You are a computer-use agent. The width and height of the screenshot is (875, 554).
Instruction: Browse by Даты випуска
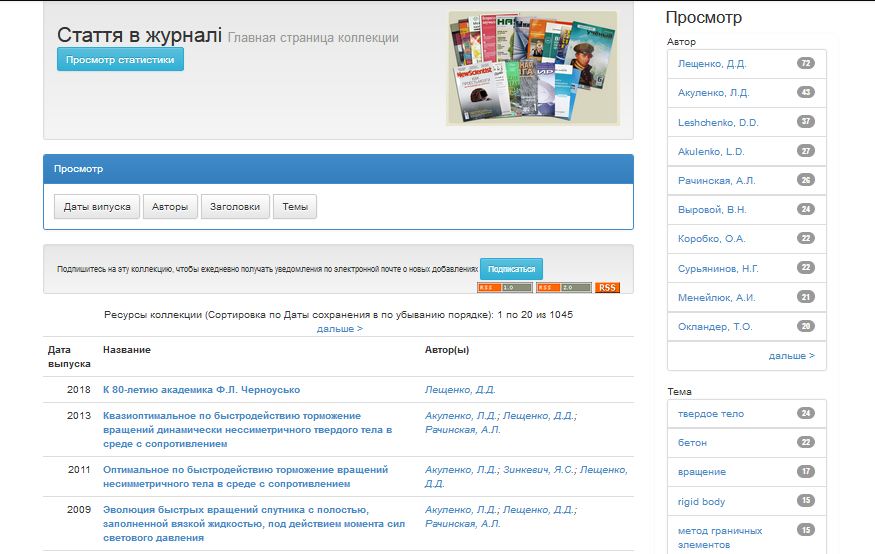(97, 206)
